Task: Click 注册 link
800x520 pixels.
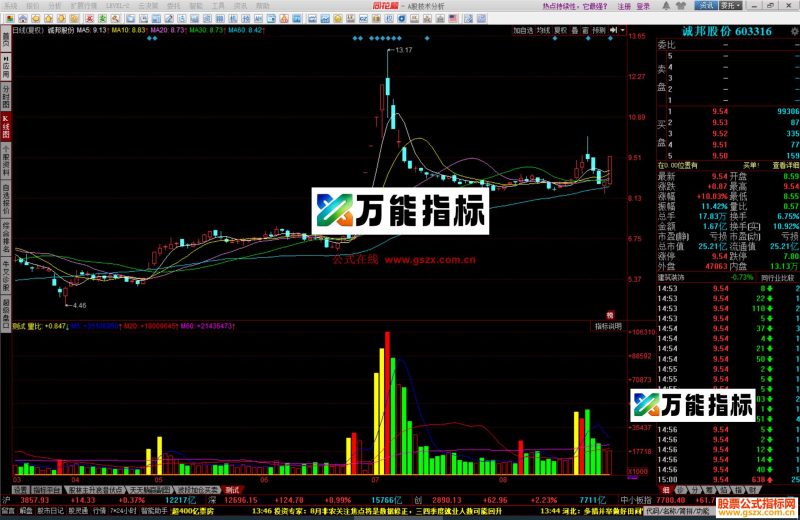Action: 624,6
